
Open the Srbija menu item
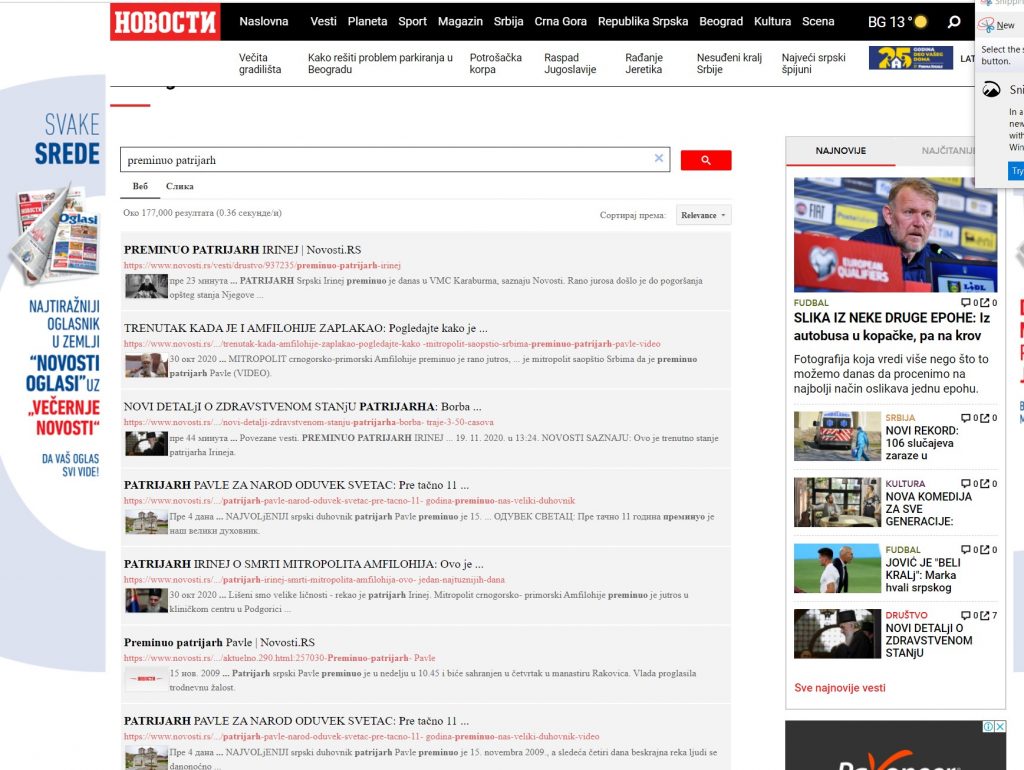(508, 21)
